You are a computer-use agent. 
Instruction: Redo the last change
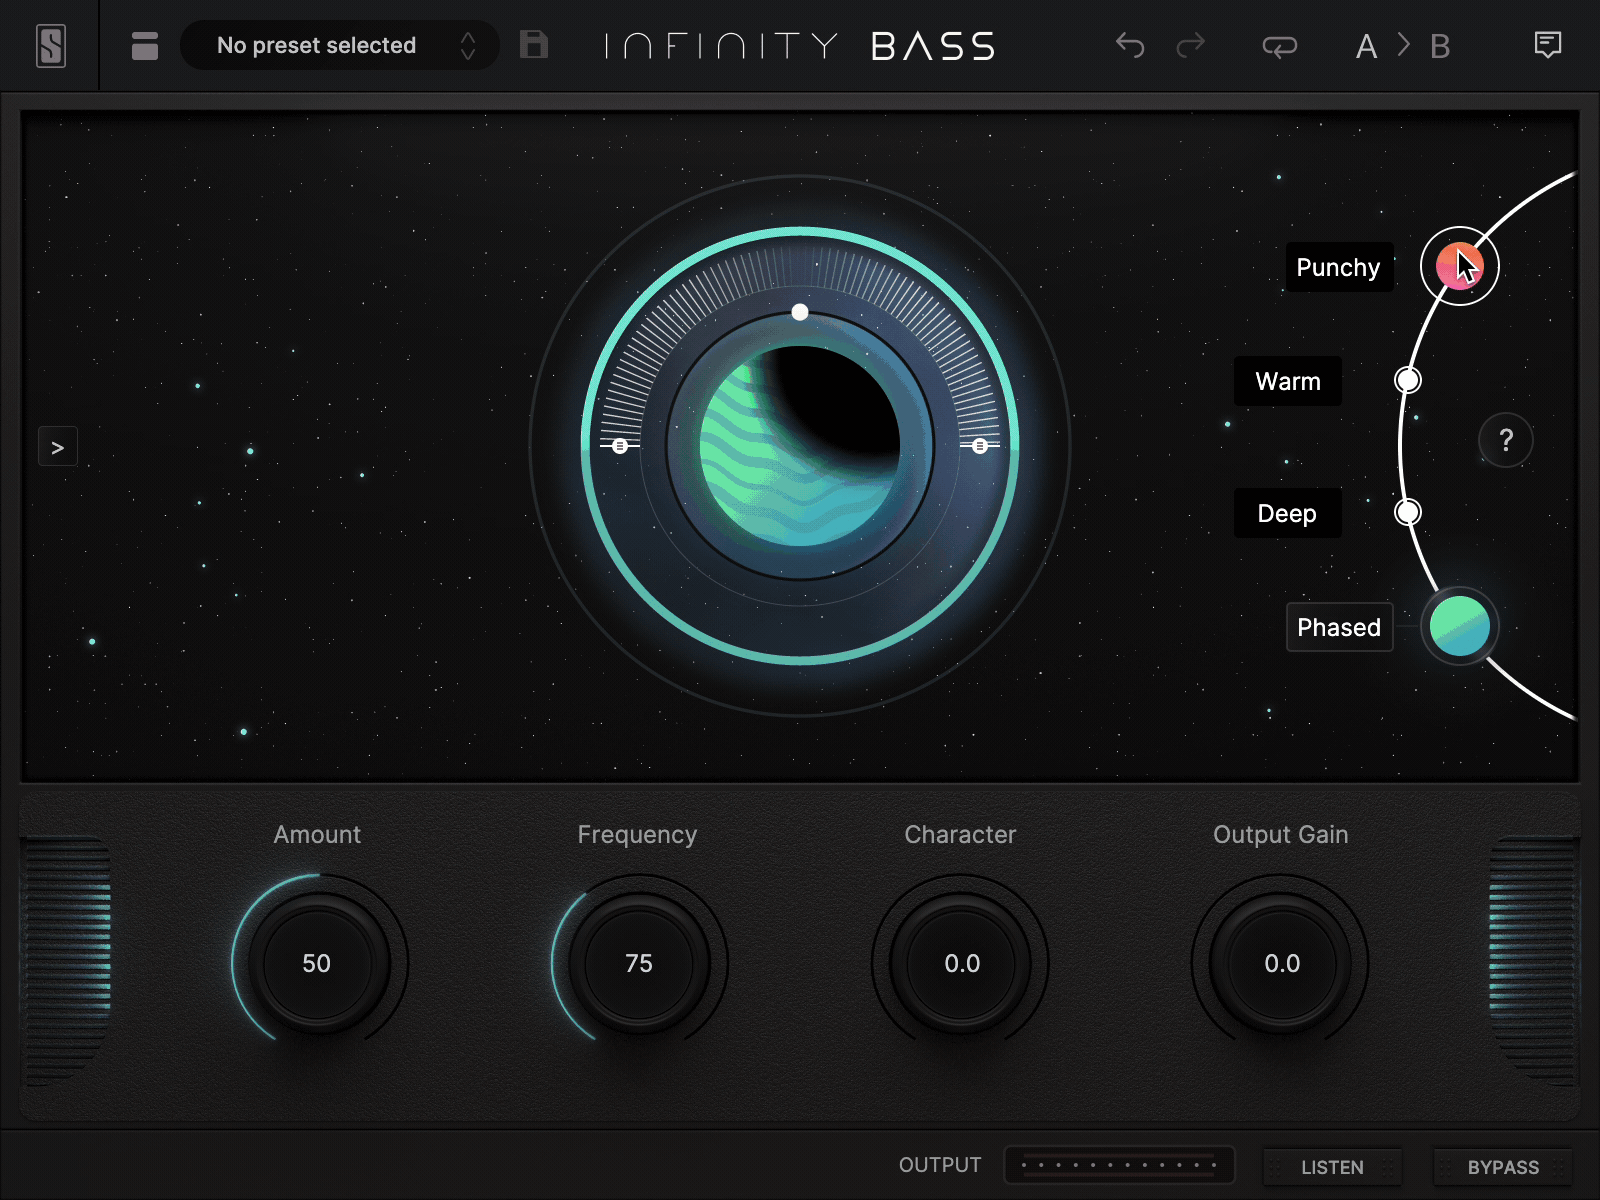click(1191, 45)
